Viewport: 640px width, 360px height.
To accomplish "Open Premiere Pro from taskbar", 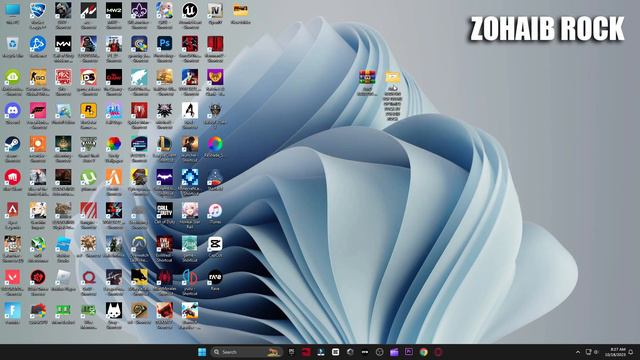I will (x=409, y=352).
